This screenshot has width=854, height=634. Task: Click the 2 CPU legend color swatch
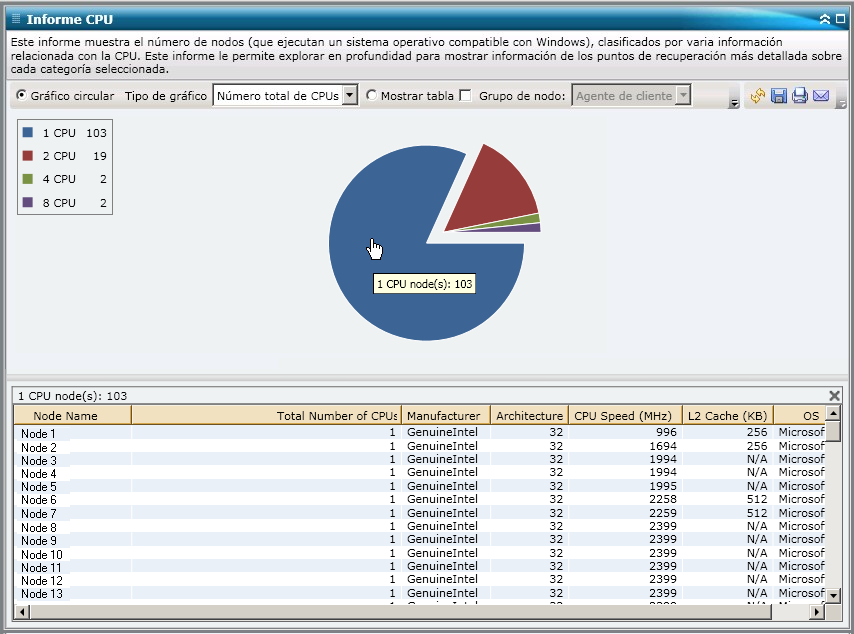(27, 156)
